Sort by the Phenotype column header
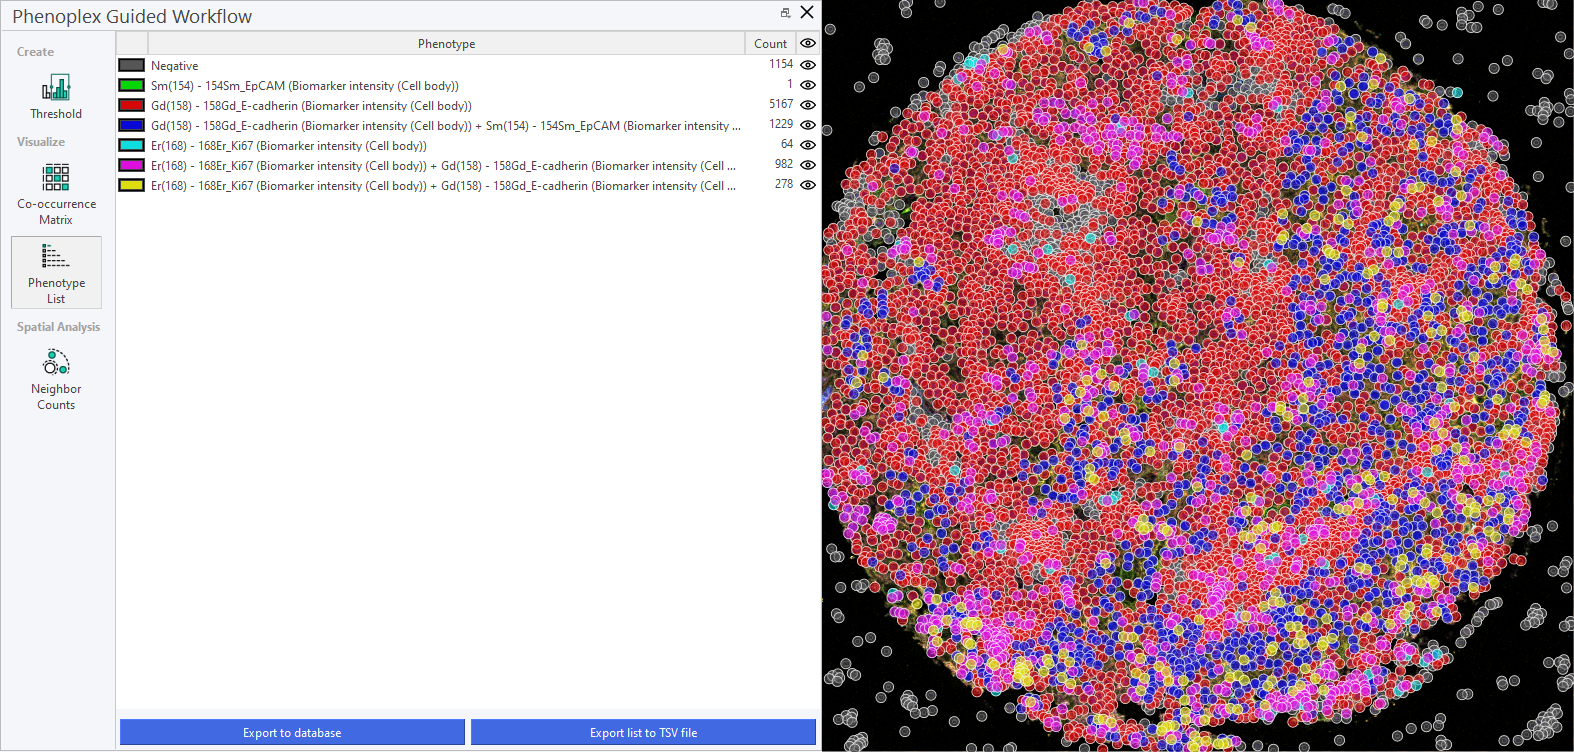The image size is (1574, 752). pos(446,43)
